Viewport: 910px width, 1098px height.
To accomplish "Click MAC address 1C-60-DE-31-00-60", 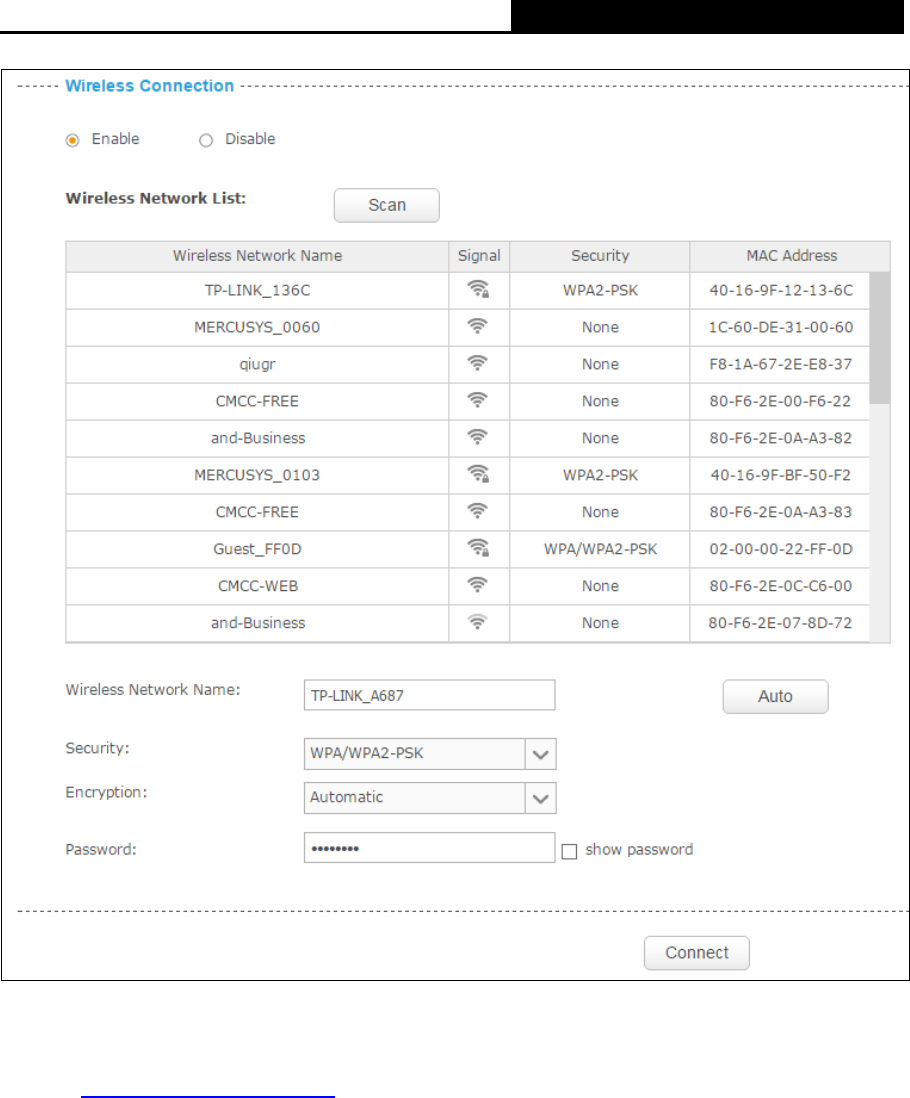I will (x=780, y=328).
